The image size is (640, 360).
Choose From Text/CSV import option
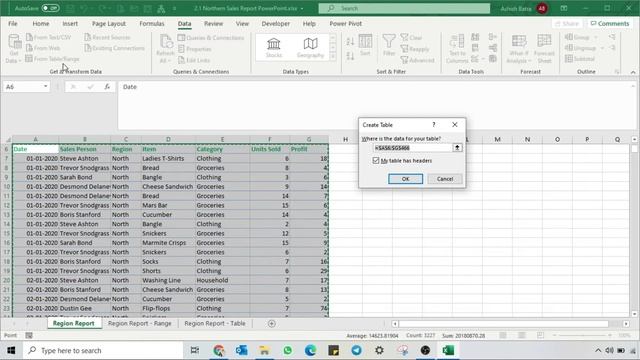coord(49,37)
